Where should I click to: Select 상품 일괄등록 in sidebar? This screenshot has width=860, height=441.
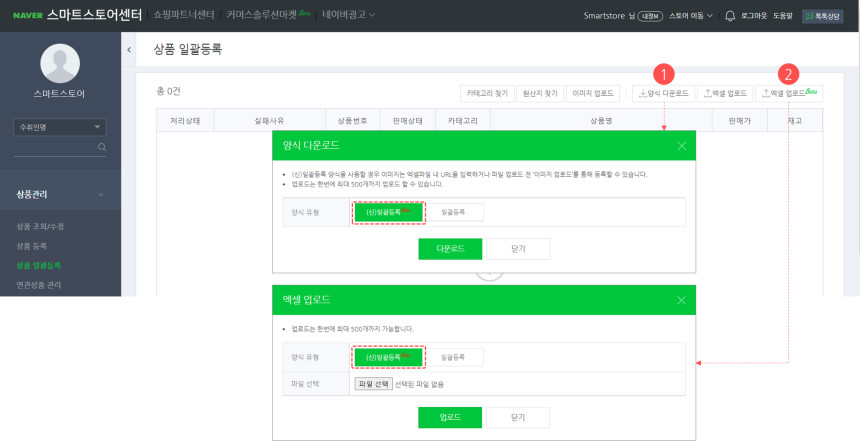point(39,265)
